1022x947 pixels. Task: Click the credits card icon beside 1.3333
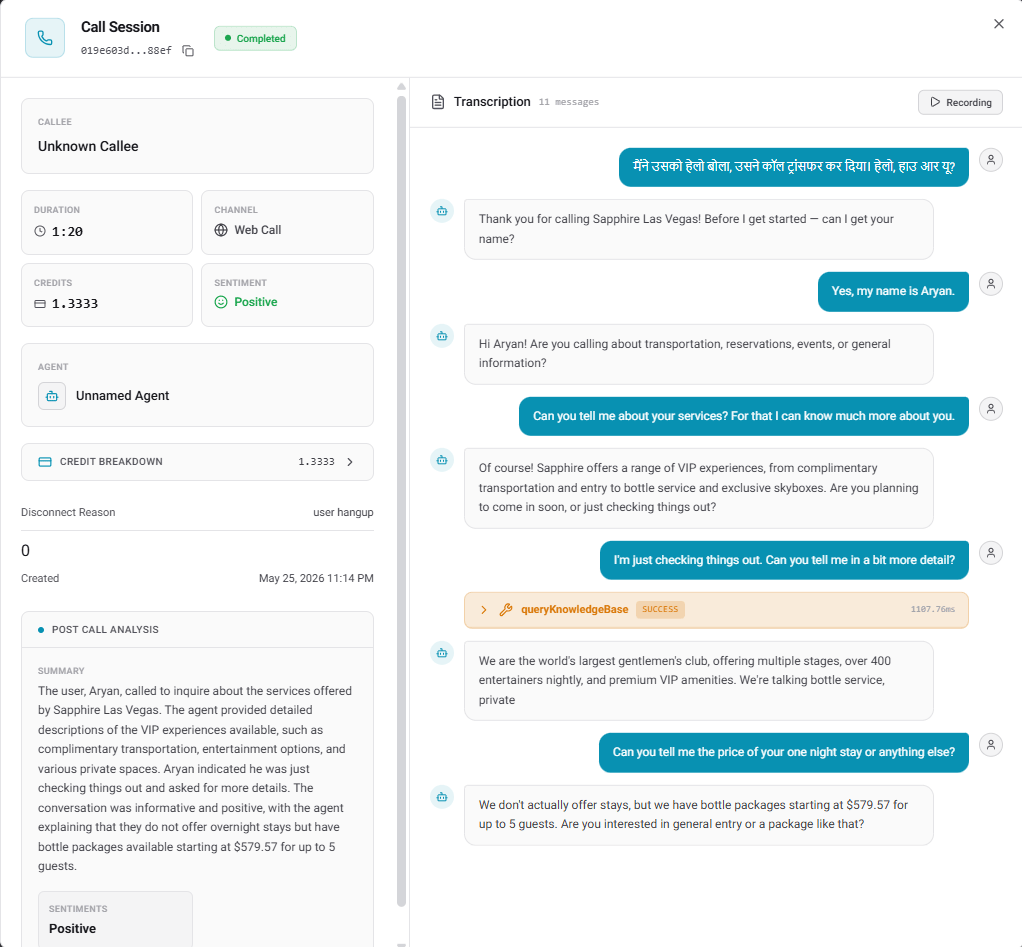(40, 304)
